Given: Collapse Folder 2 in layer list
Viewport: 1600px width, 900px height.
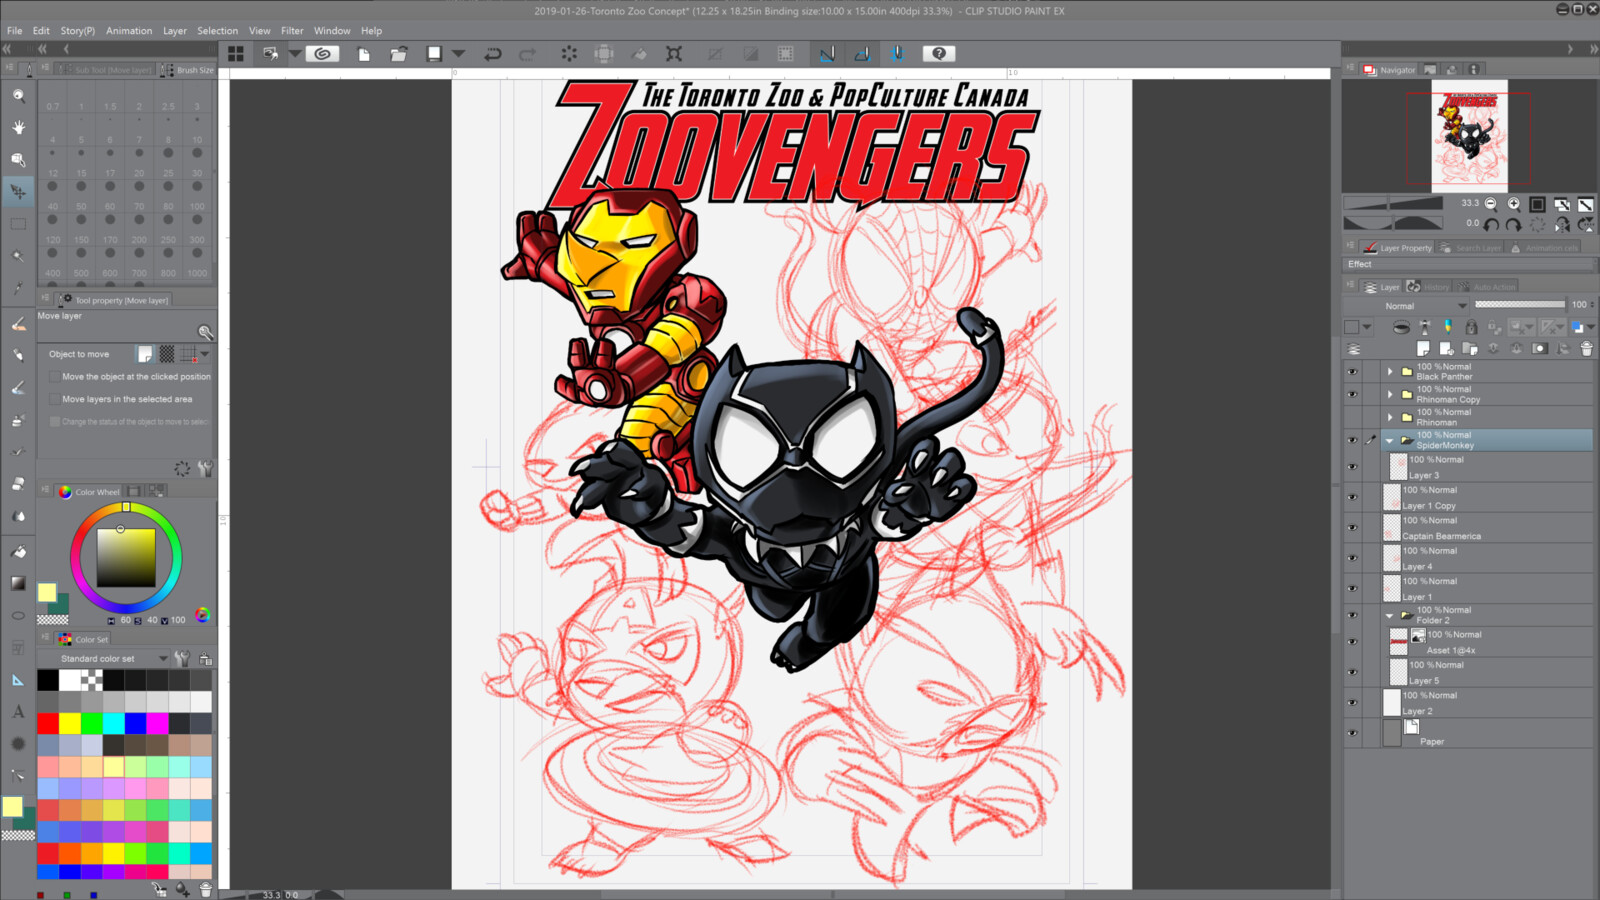Looking at the screenshot, I should [1389, 615].
